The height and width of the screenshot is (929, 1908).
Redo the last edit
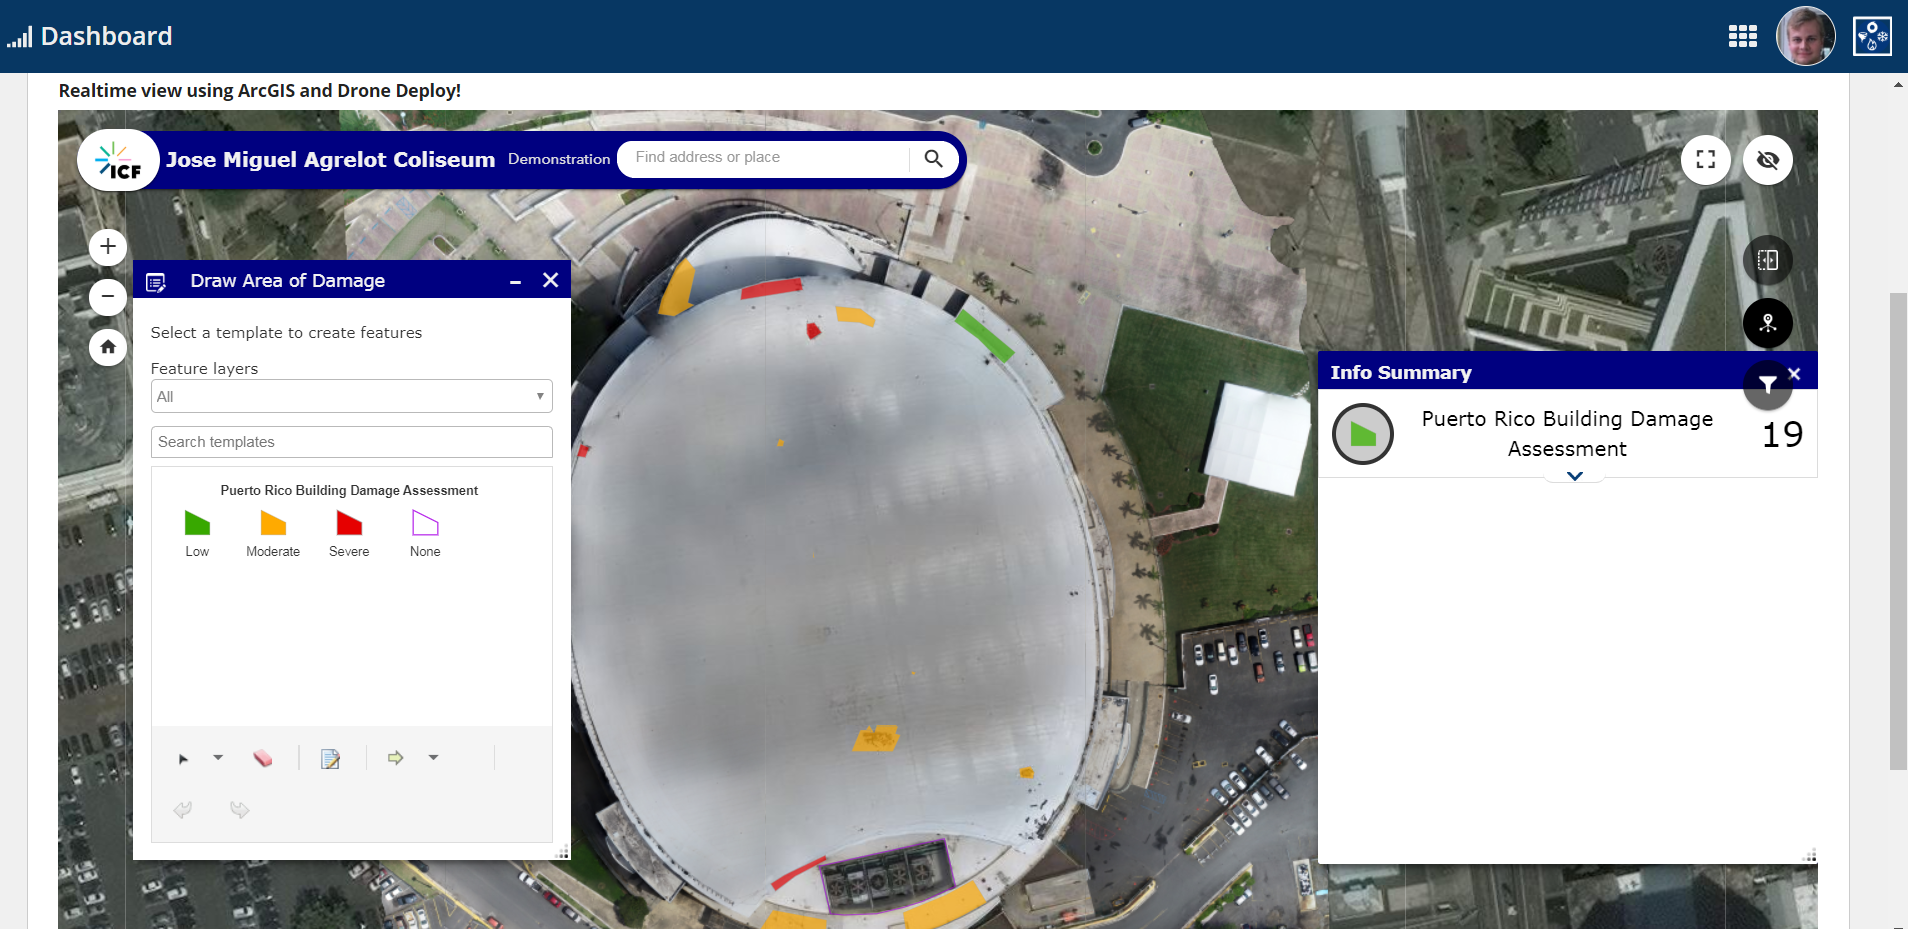(x=240, y=809)
